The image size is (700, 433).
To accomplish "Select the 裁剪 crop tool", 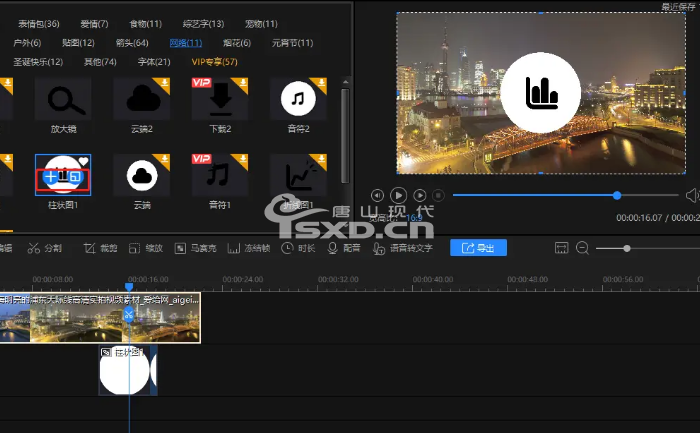I will (100, 248).
